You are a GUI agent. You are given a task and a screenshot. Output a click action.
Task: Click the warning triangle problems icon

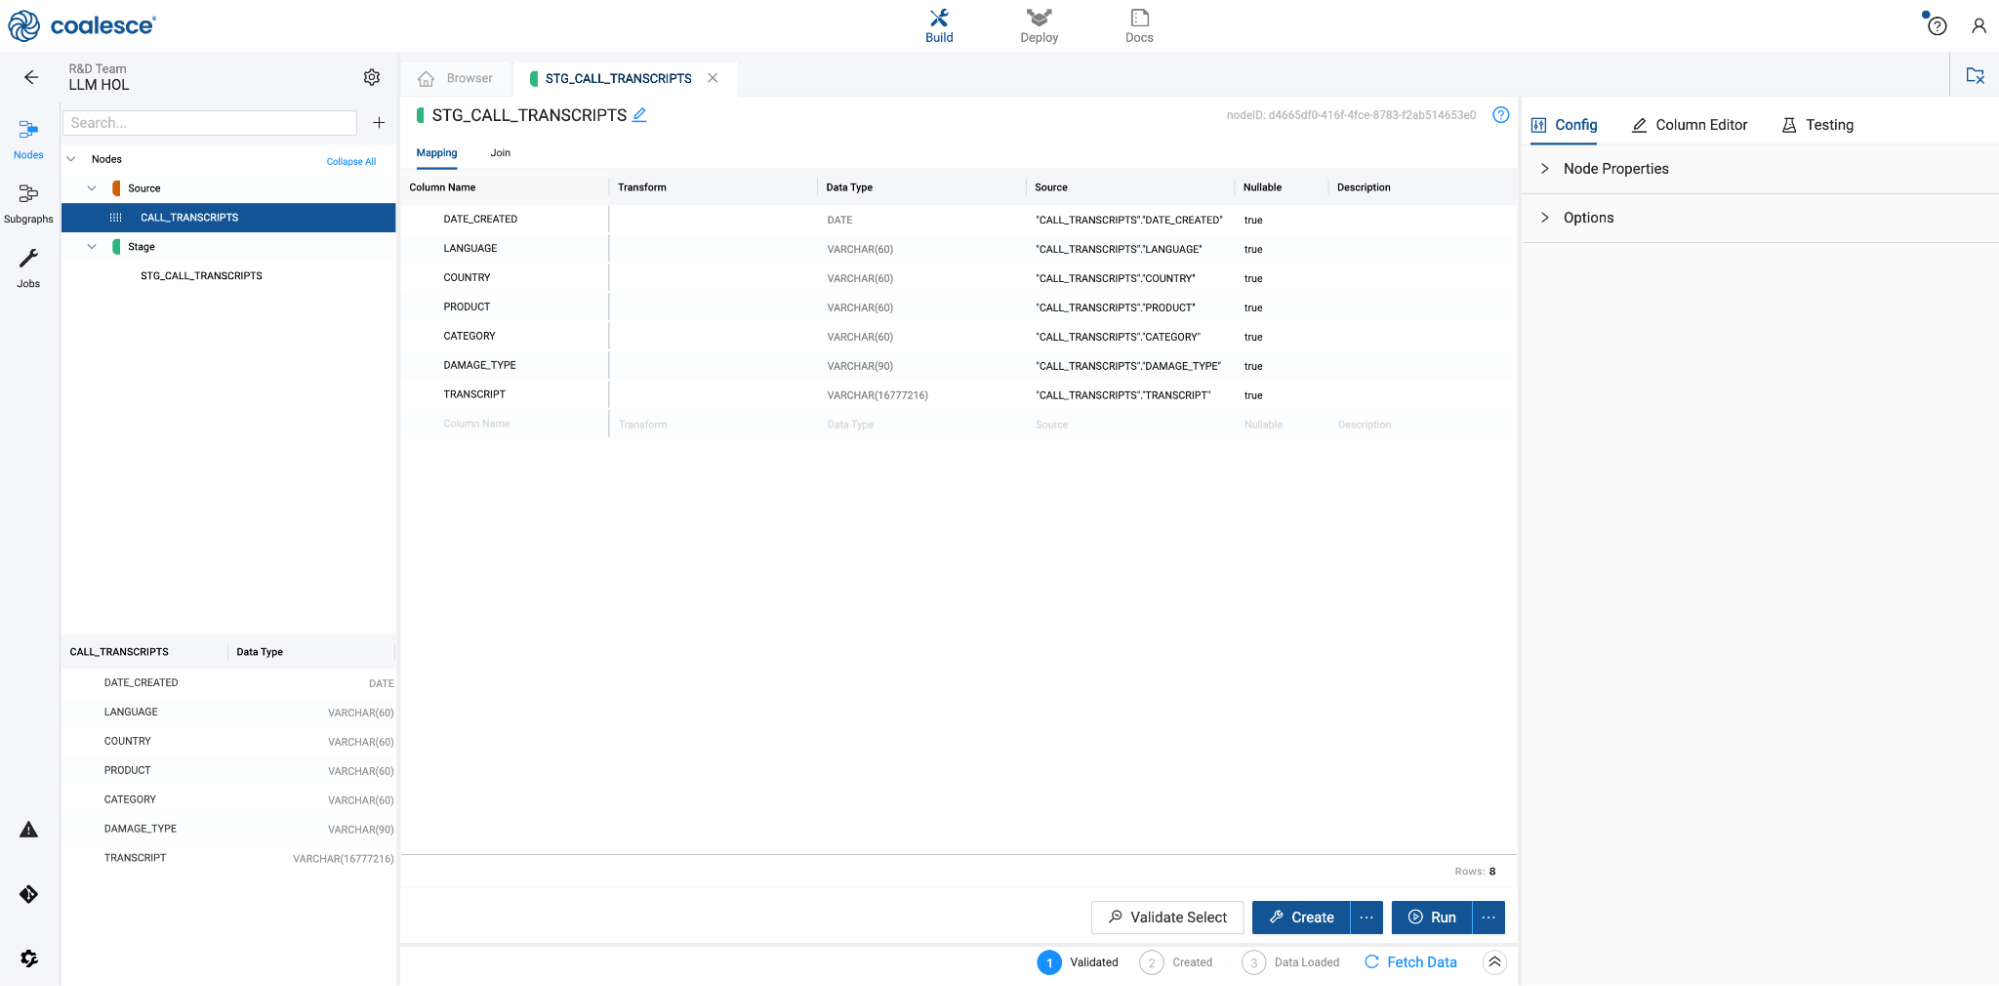point(28,829)
